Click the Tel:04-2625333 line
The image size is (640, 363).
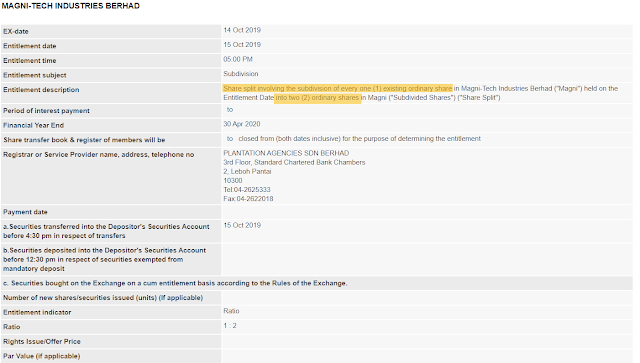click(x=247, y=190)
